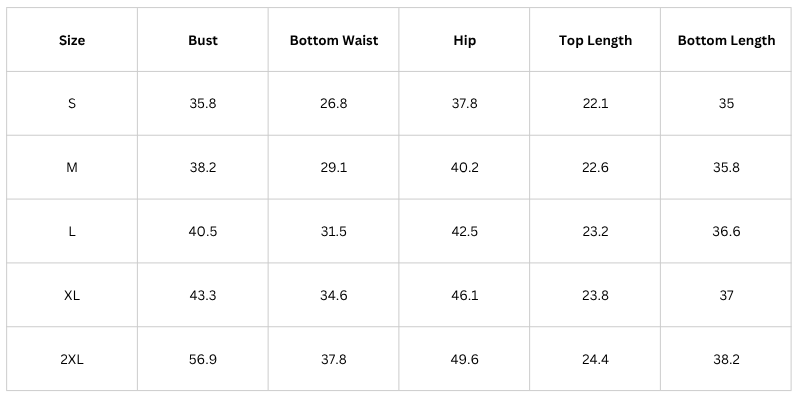Screen dimensions: 800x400
Task: Click the 23.8 top length cell
Action: (595, 295)
